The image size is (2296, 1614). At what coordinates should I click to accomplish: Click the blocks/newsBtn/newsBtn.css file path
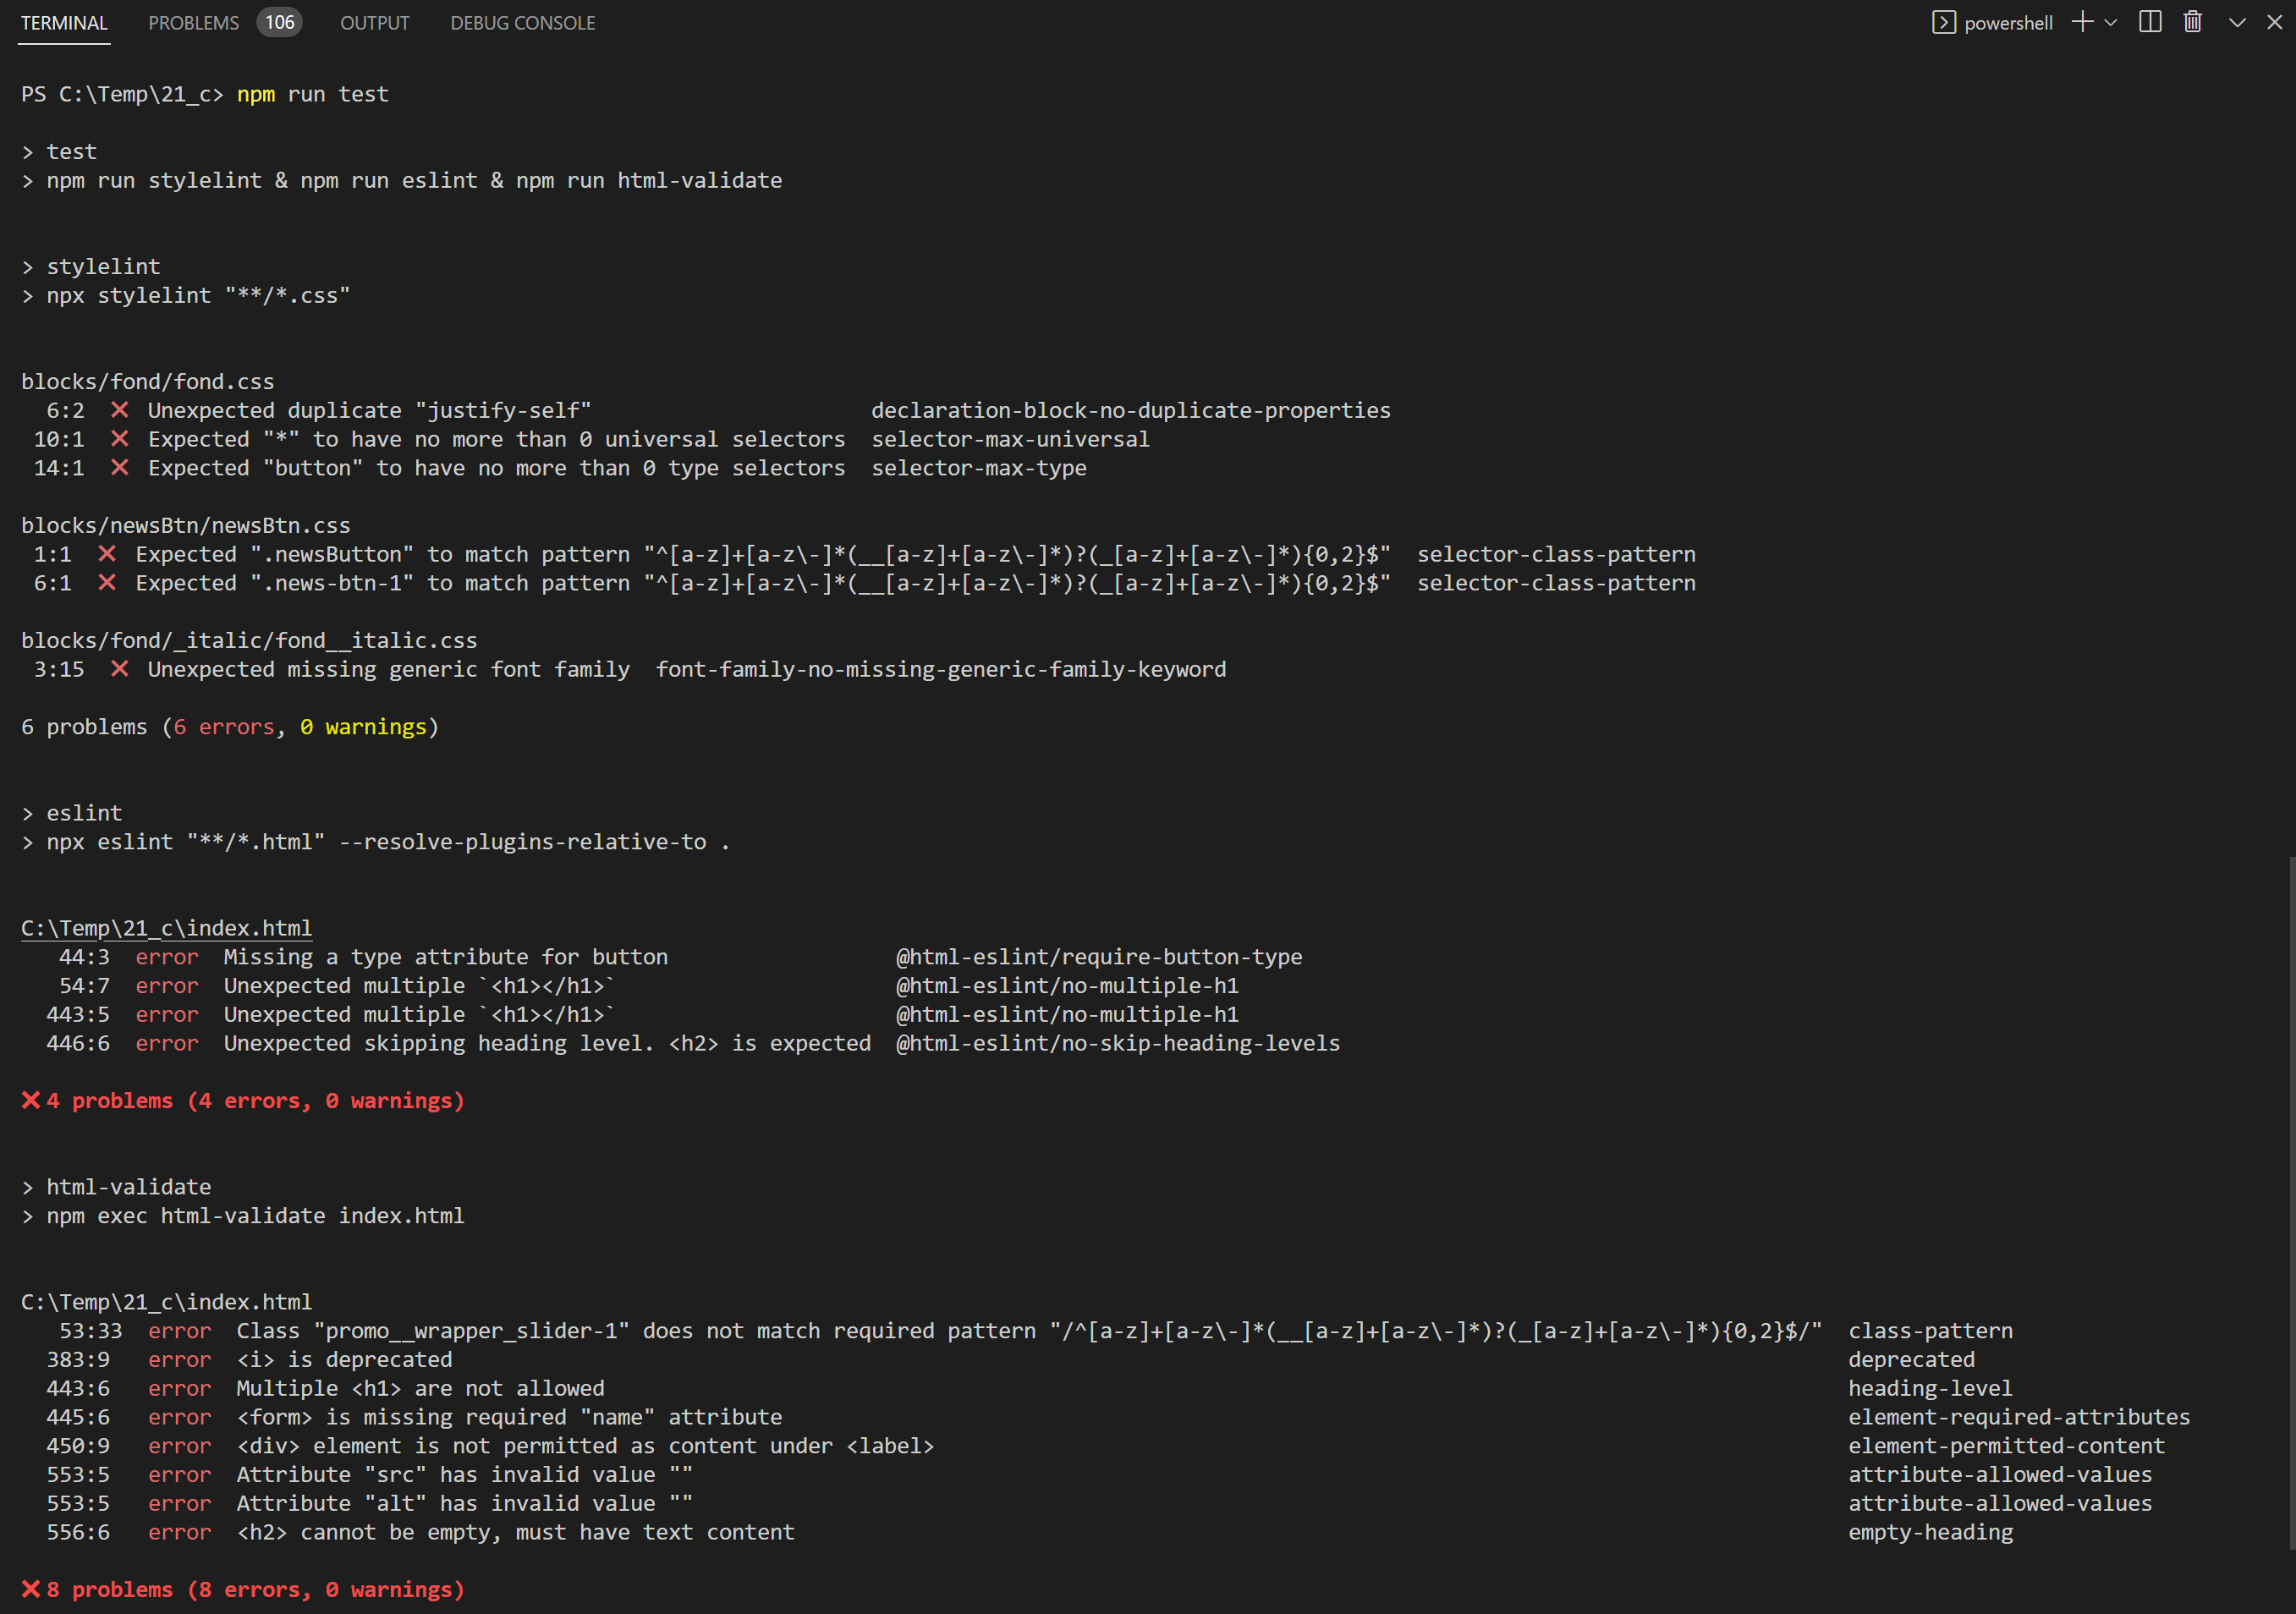pos(185,526)
